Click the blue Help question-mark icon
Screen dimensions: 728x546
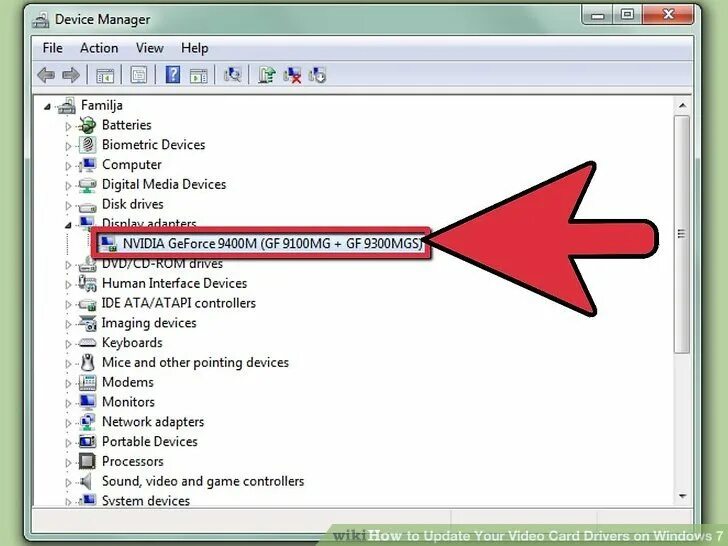pyautogui.click(x=173, y=75)
